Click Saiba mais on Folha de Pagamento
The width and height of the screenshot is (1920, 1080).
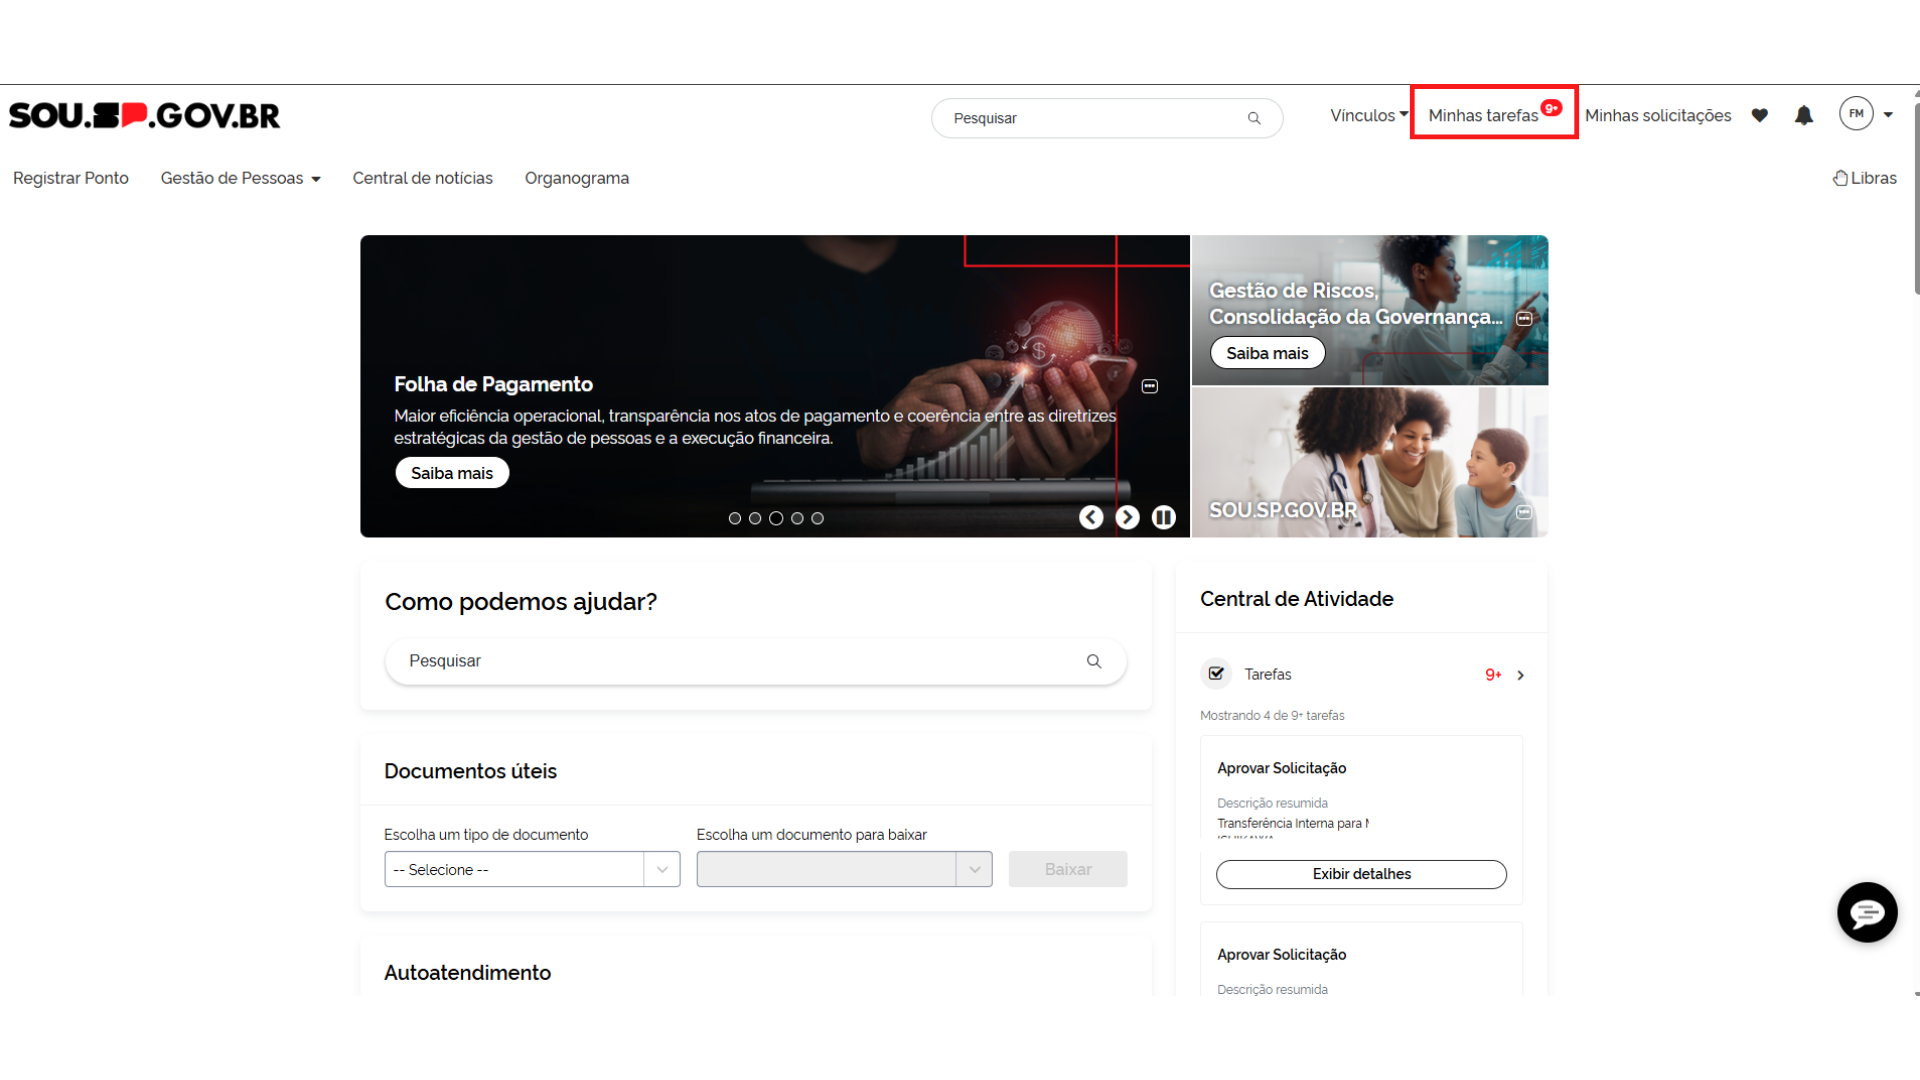tap(452, 473)
